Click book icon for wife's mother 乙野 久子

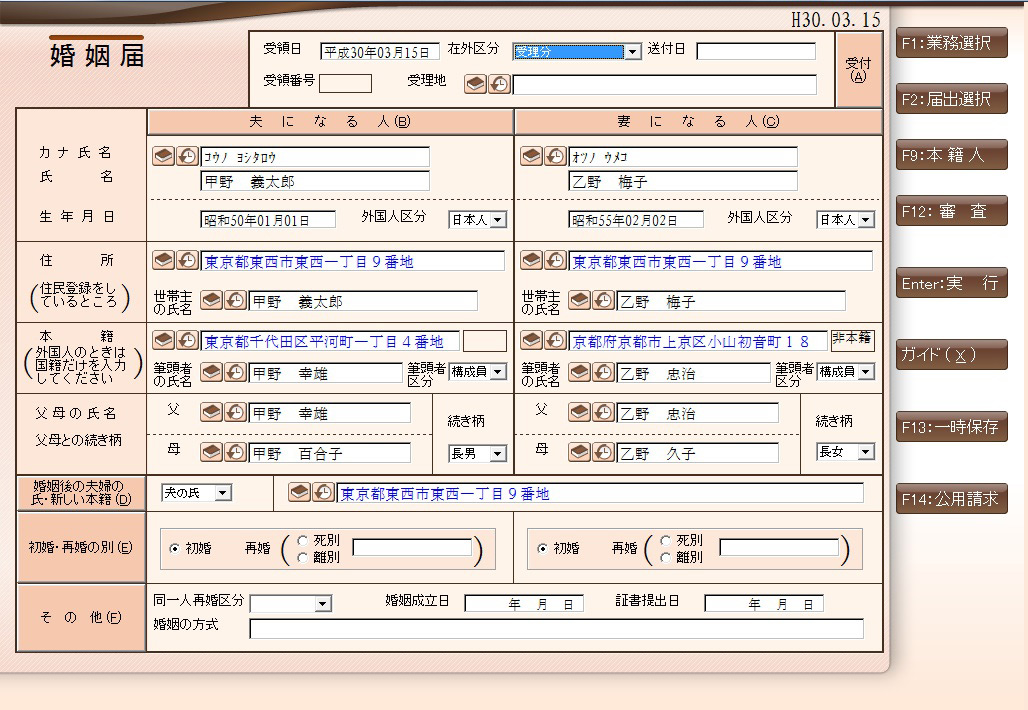(580, 452)
